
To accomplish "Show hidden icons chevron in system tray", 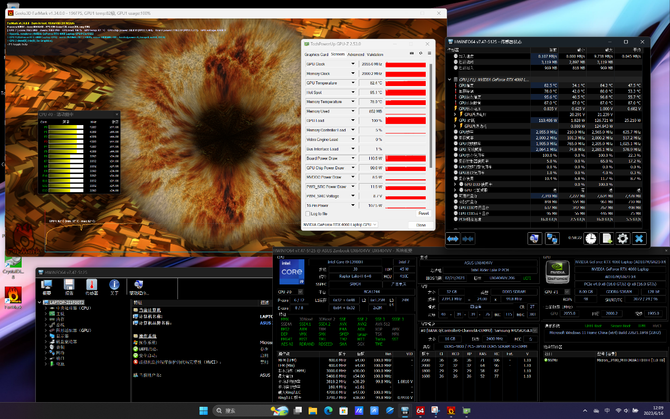I will point(585,410).
